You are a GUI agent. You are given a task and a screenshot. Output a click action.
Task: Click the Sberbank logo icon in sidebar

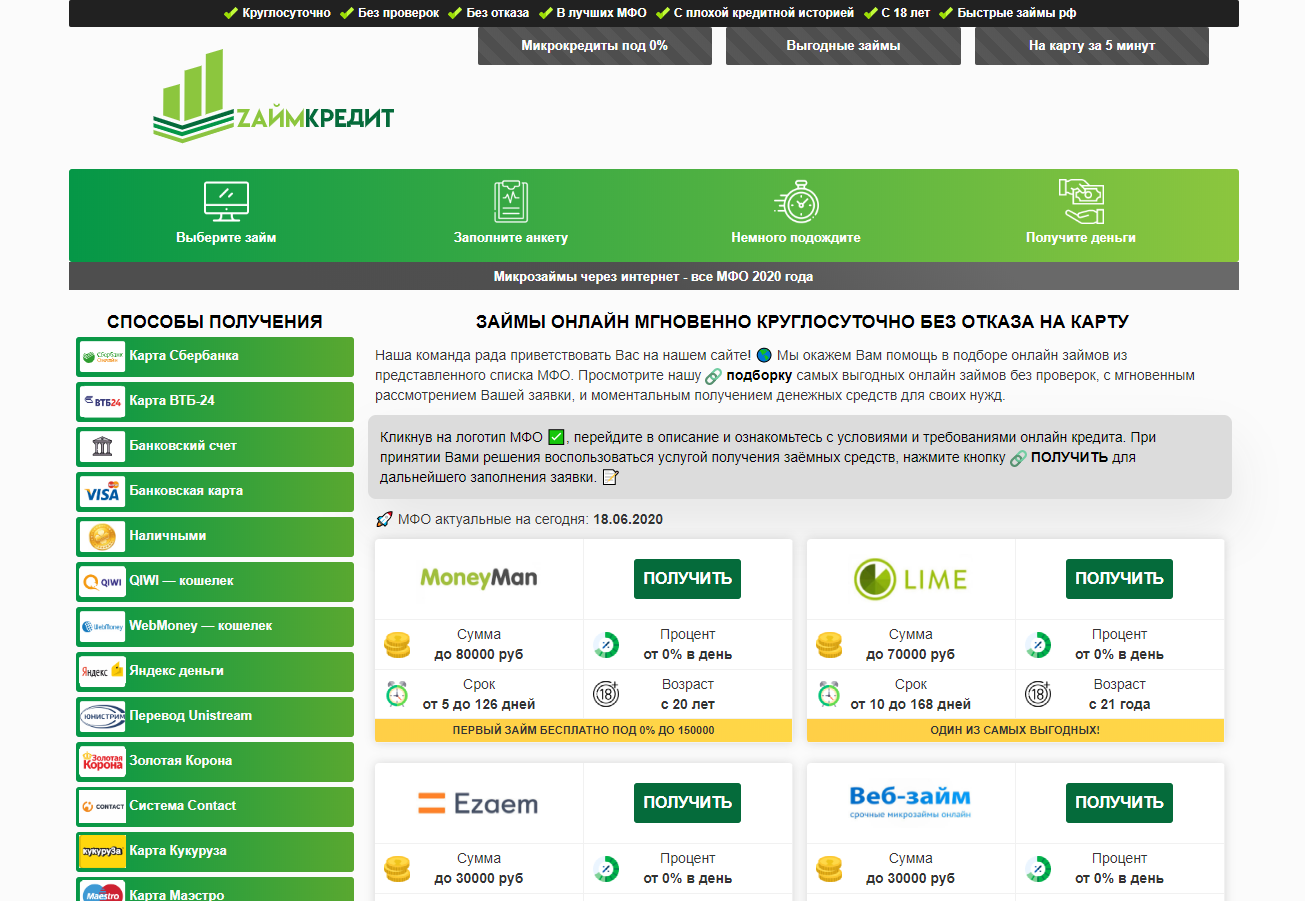tap(102, 356)
